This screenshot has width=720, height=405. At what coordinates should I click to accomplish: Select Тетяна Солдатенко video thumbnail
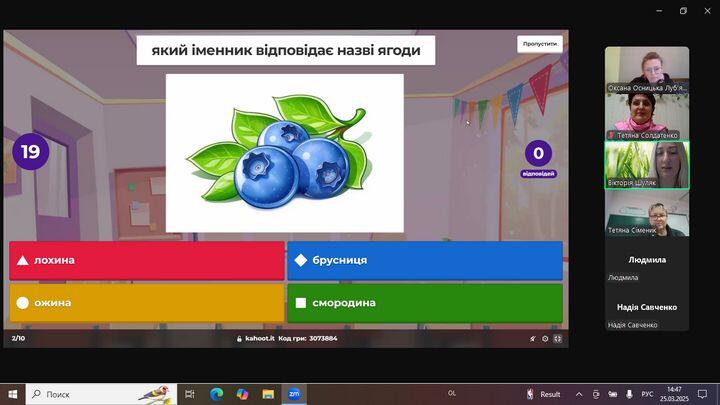click(647, 117)
